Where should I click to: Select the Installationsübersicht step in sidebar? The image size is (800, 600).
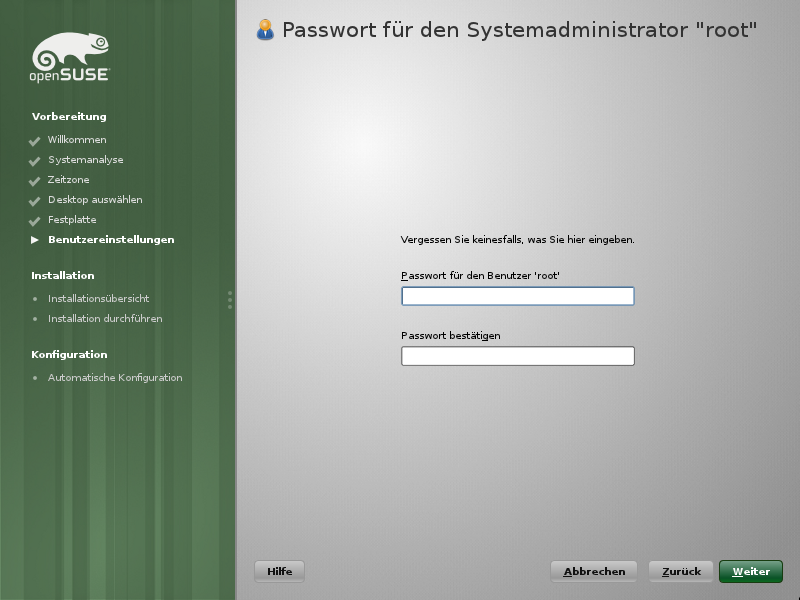click(98, 299)
